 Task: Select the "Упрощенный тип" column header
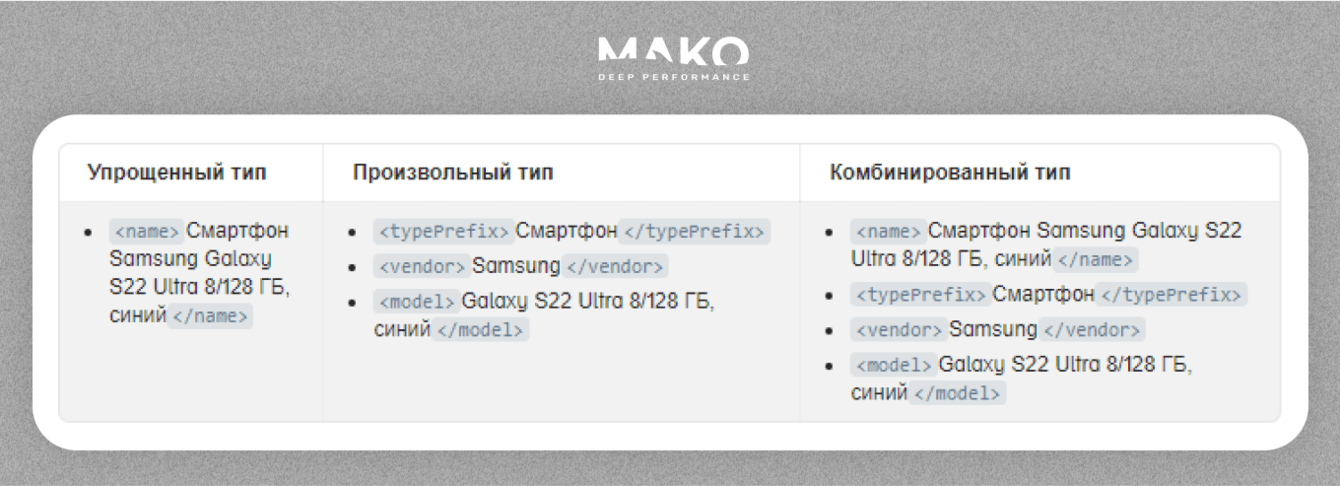(177, 172)
